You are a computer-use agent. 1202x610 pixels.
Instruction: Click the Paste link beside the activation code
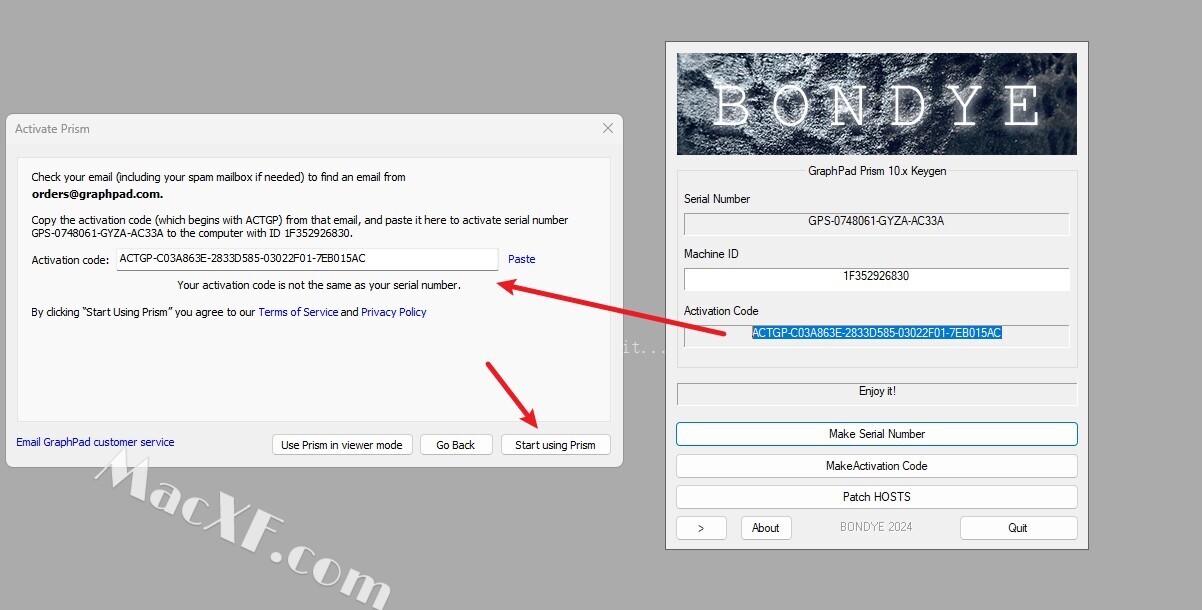[x=522, y=259]
